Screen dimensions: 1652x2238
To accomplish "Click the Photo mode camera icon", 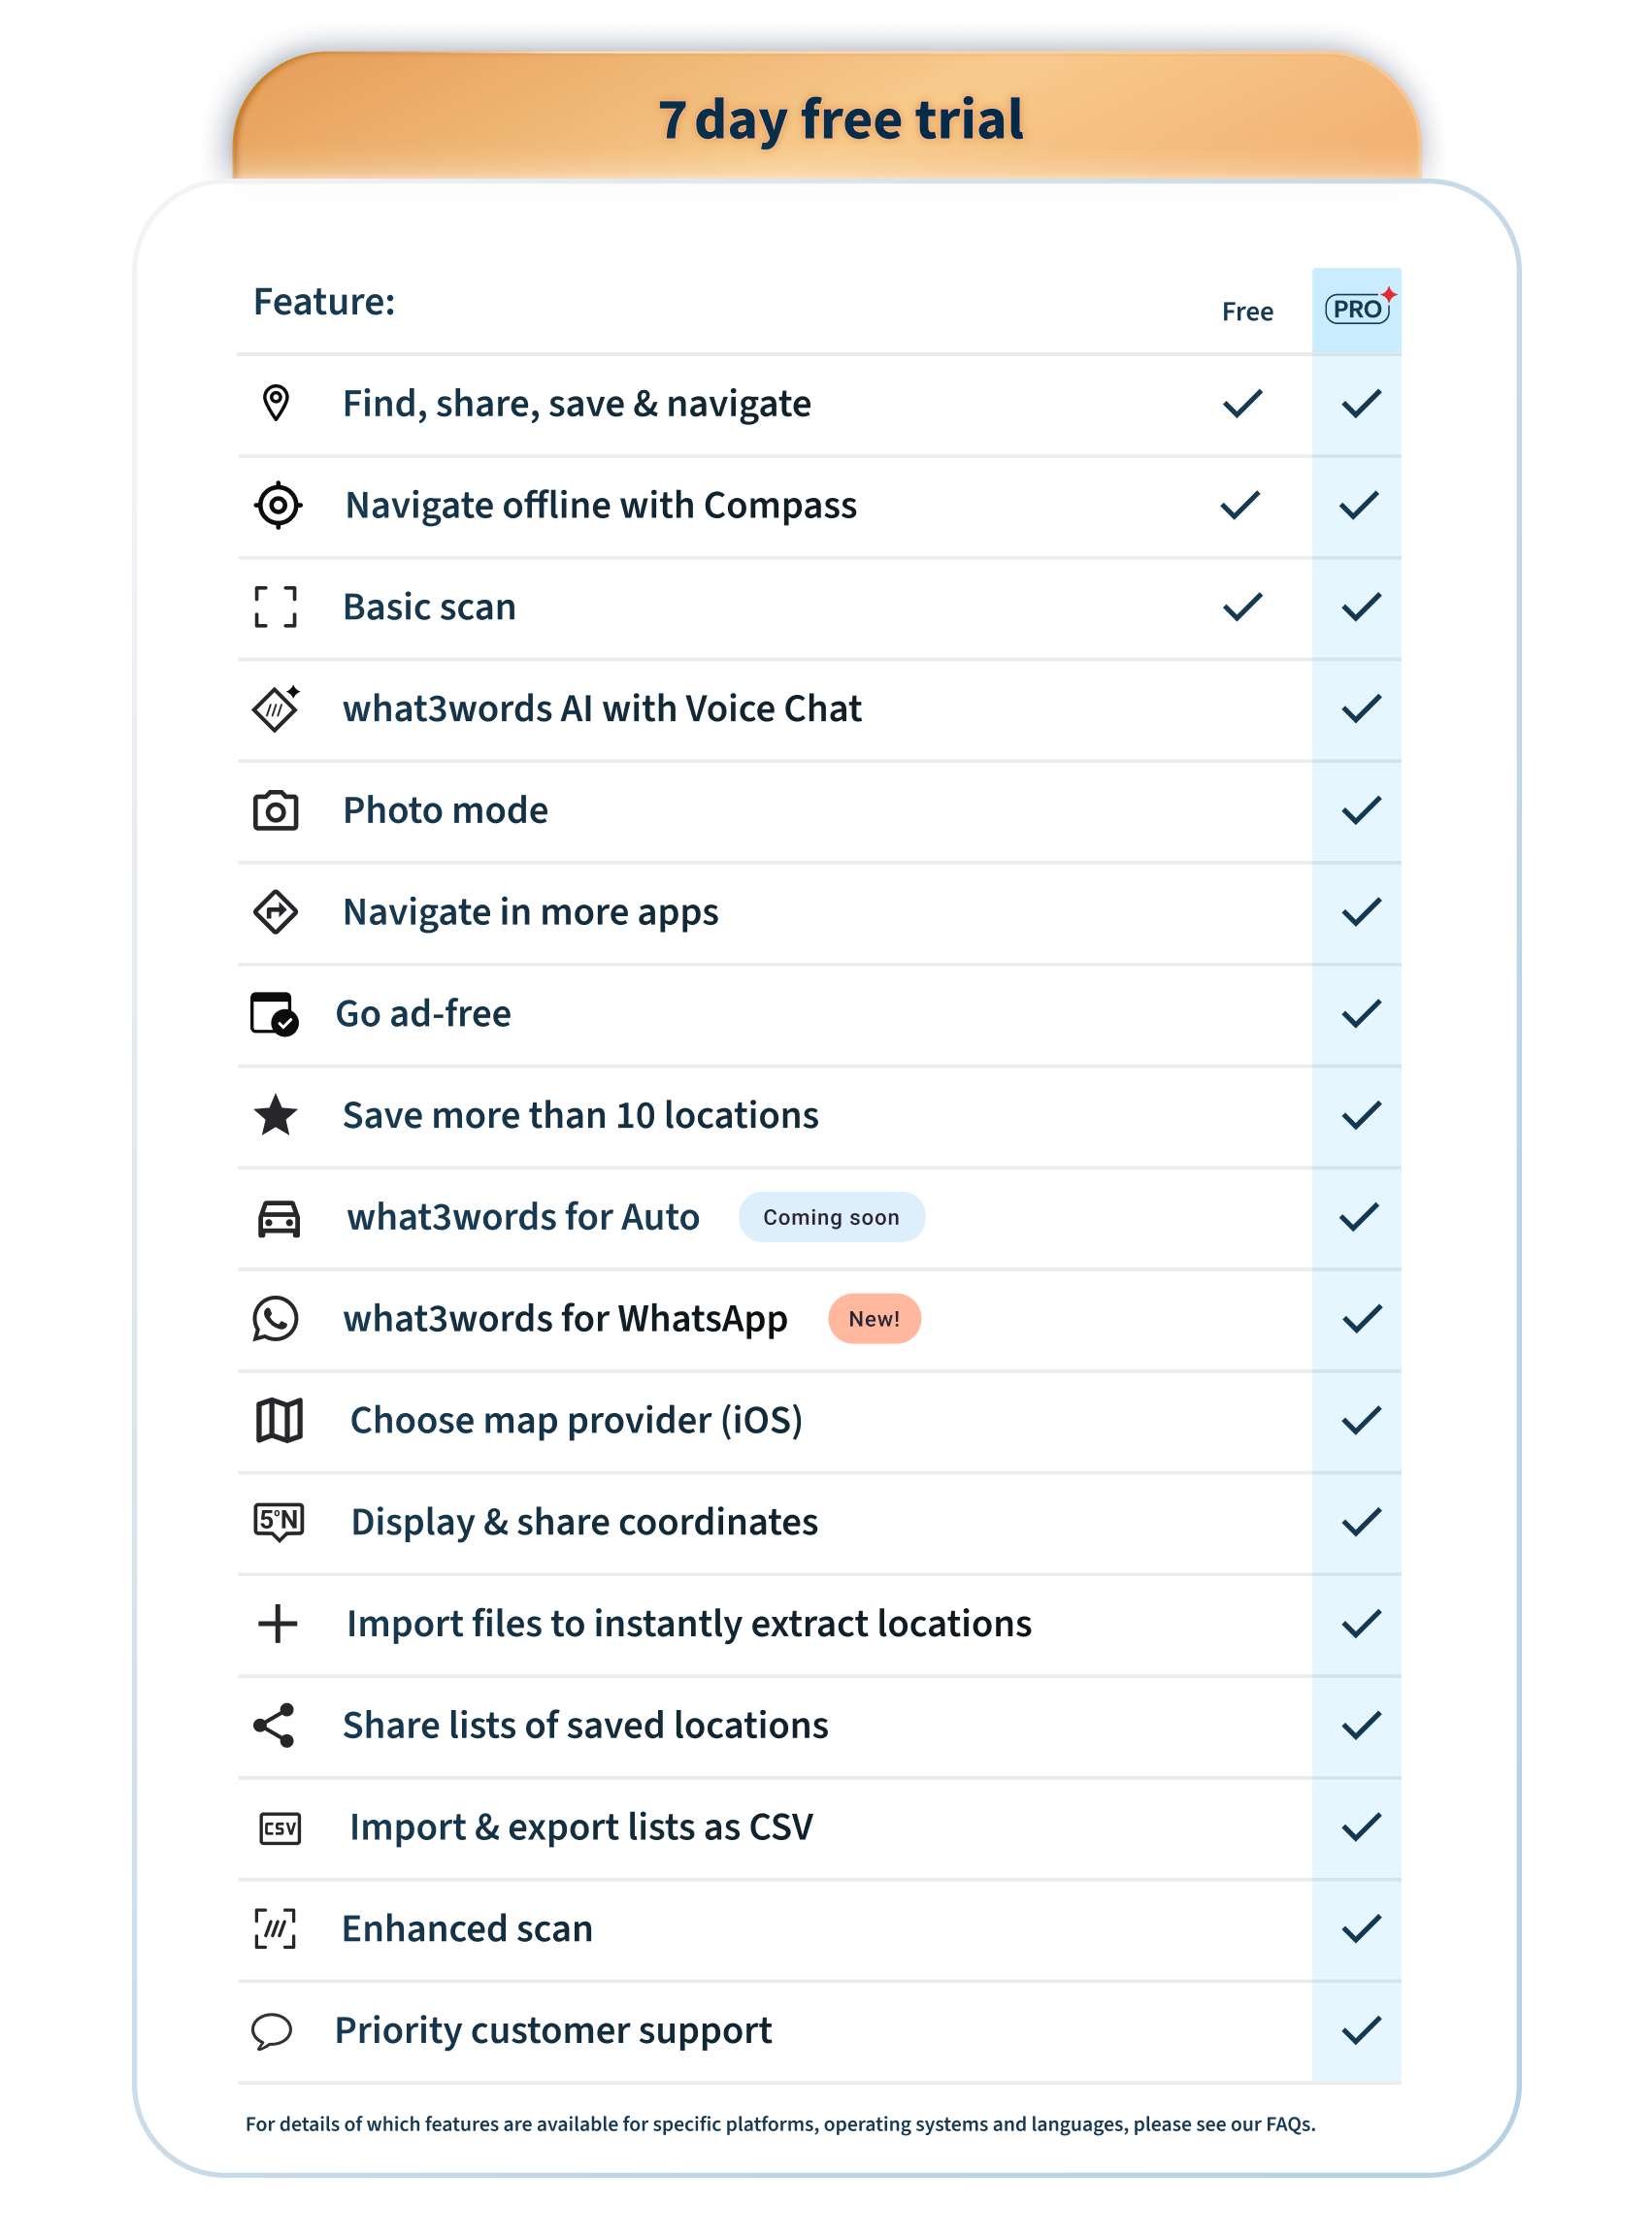I will click(275, 810).
